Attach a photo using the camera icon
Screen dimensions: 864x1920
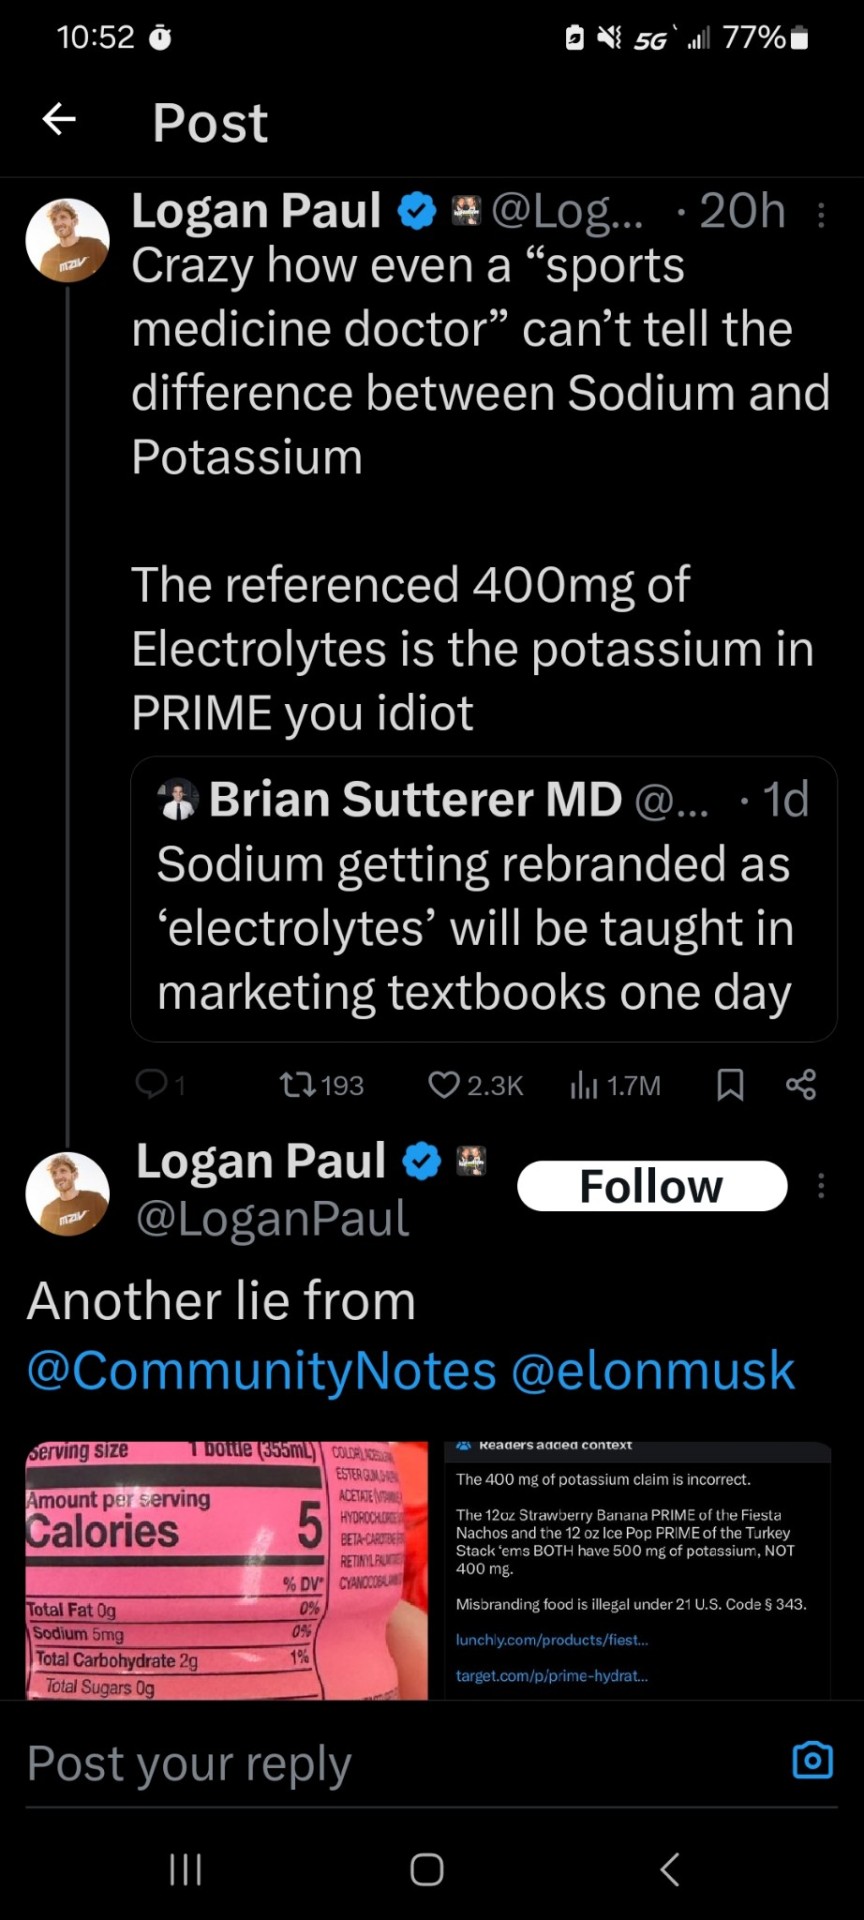(x=812, y=1761)
